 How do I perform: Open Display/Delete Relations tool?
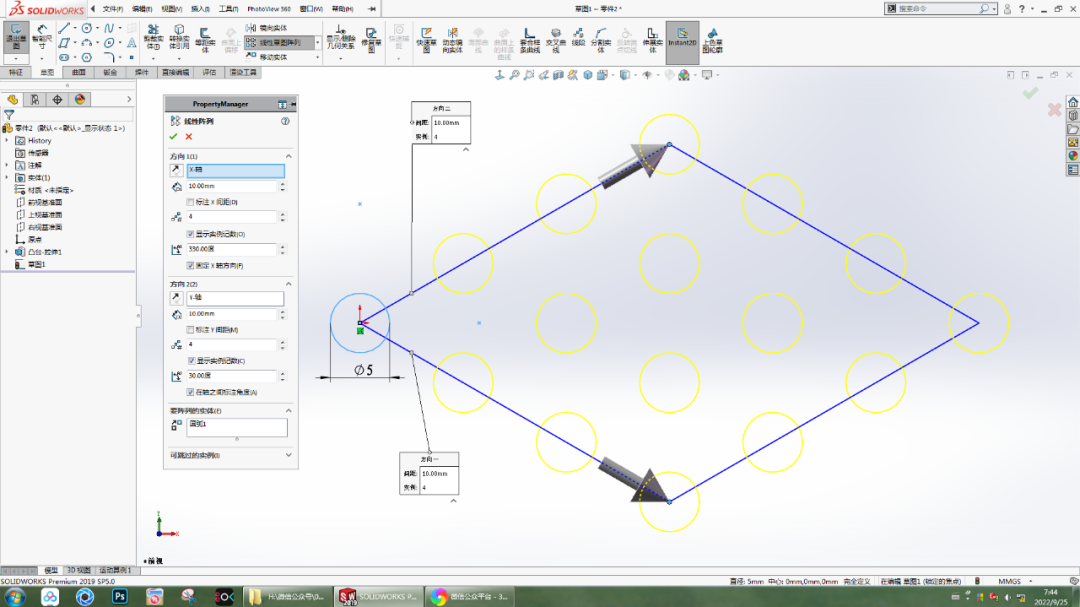[339, 38]
